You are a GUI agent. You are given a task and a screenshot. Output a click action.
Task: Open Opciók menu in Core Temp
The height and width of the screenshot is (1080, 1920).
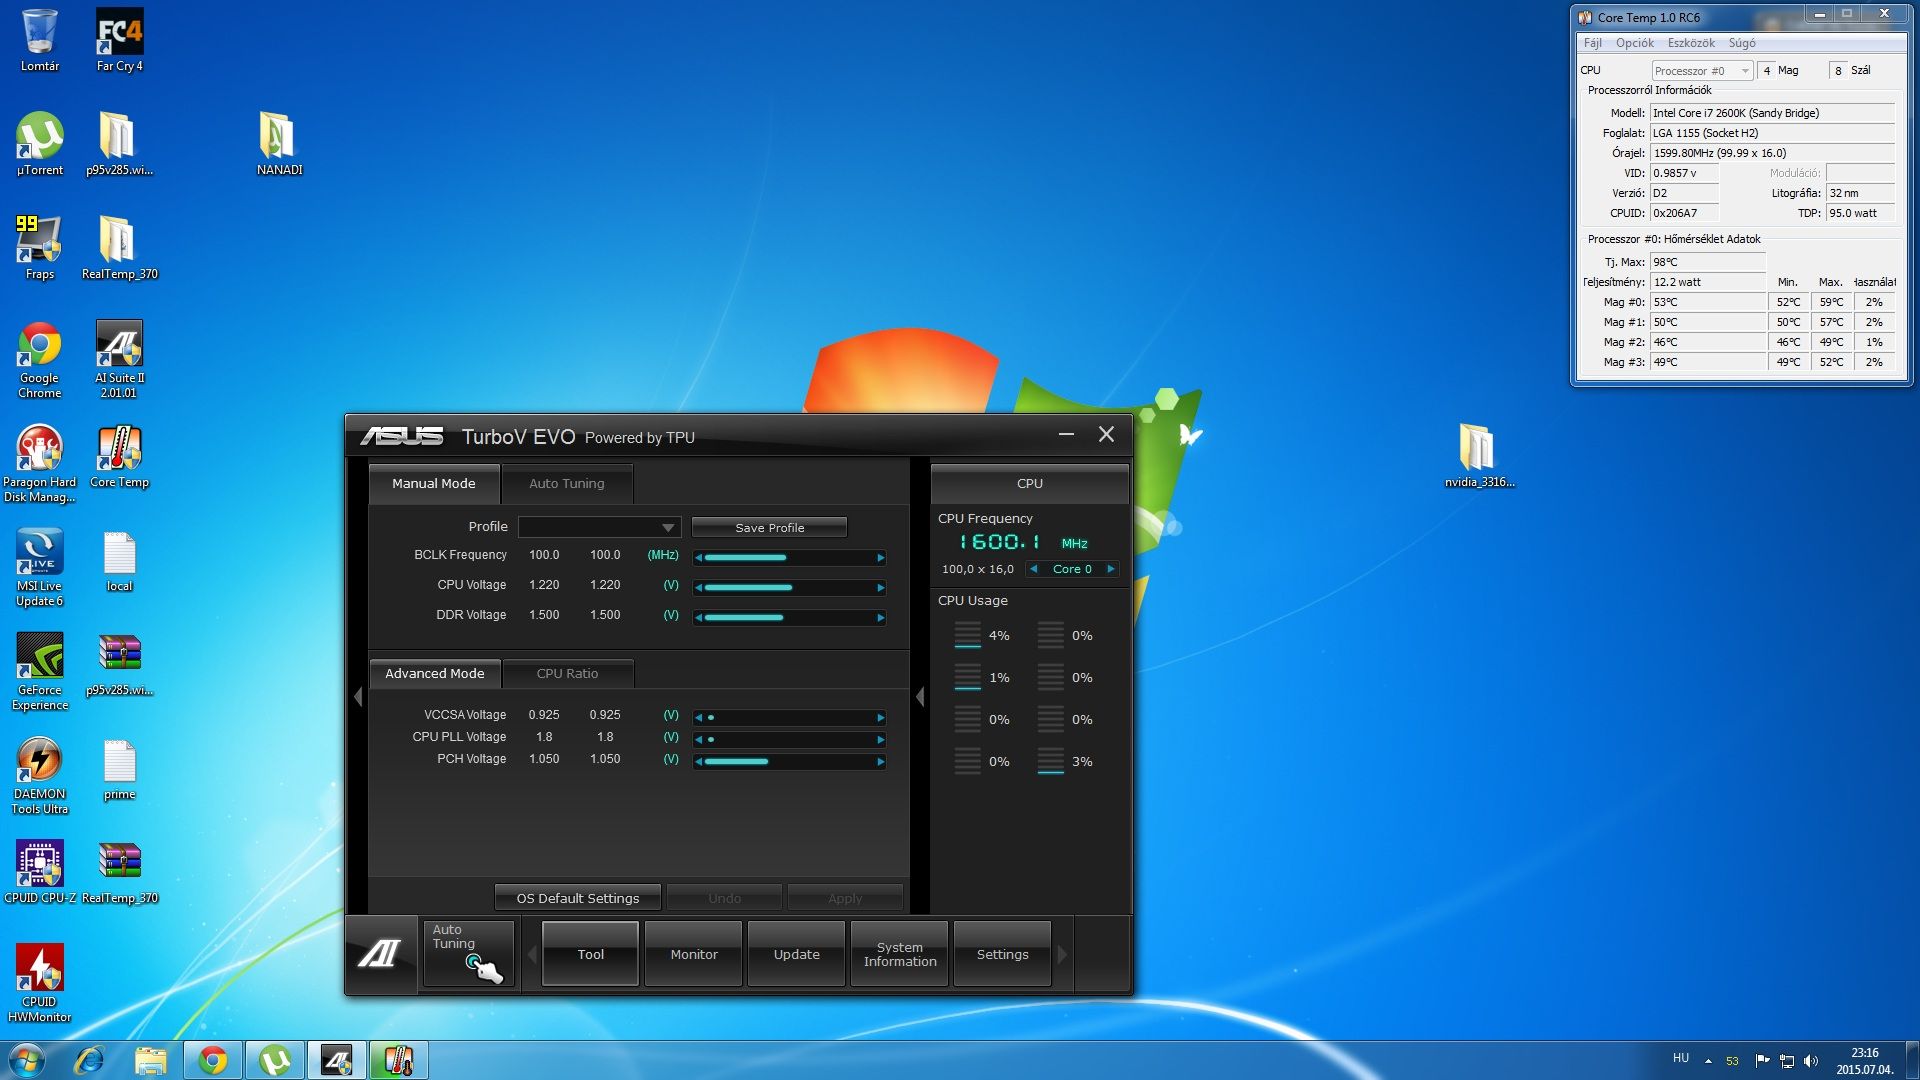[x=1635, y=43]
